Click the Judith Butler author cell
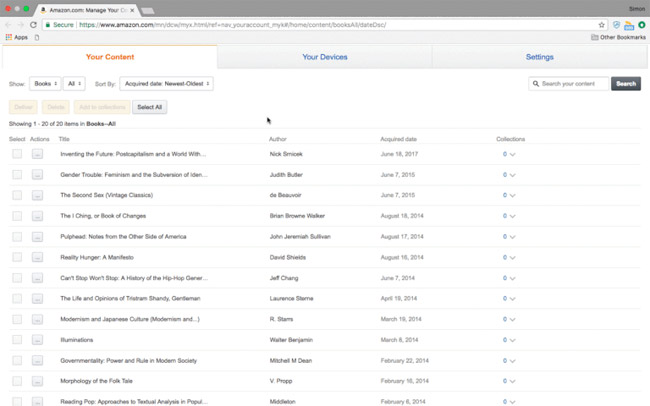The height and width of the screenshot is (406, 650). point(286,175)
